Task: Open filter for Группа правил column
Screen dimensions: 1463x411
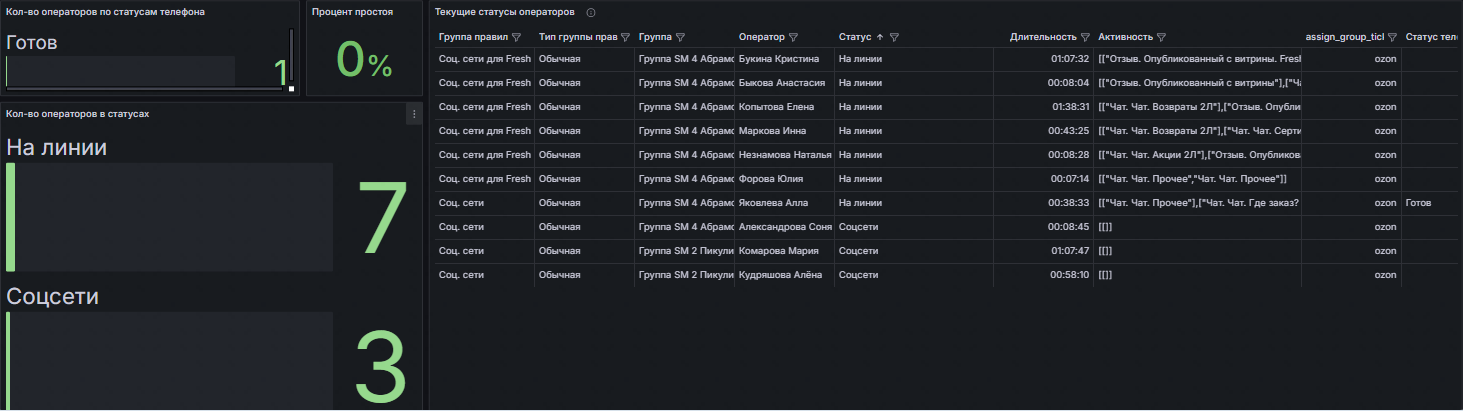Action: pos(517,37)
